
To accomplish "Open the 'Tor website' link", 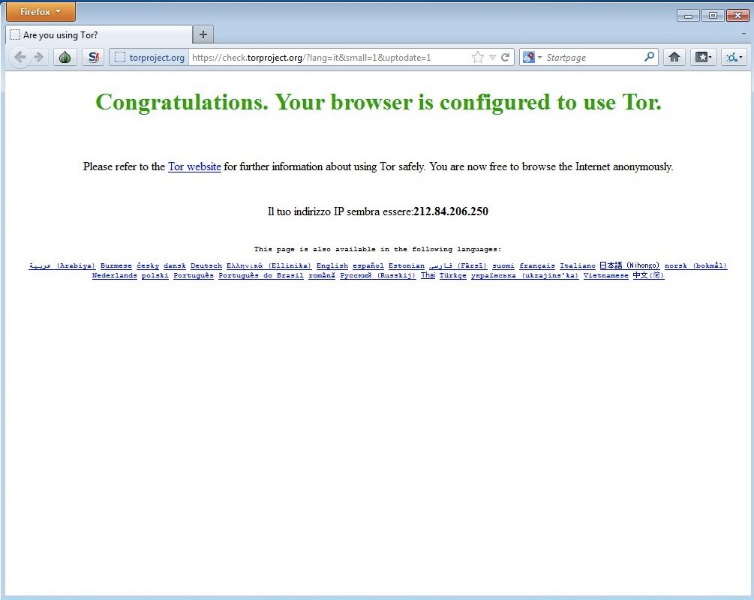I will click(194, 167).
